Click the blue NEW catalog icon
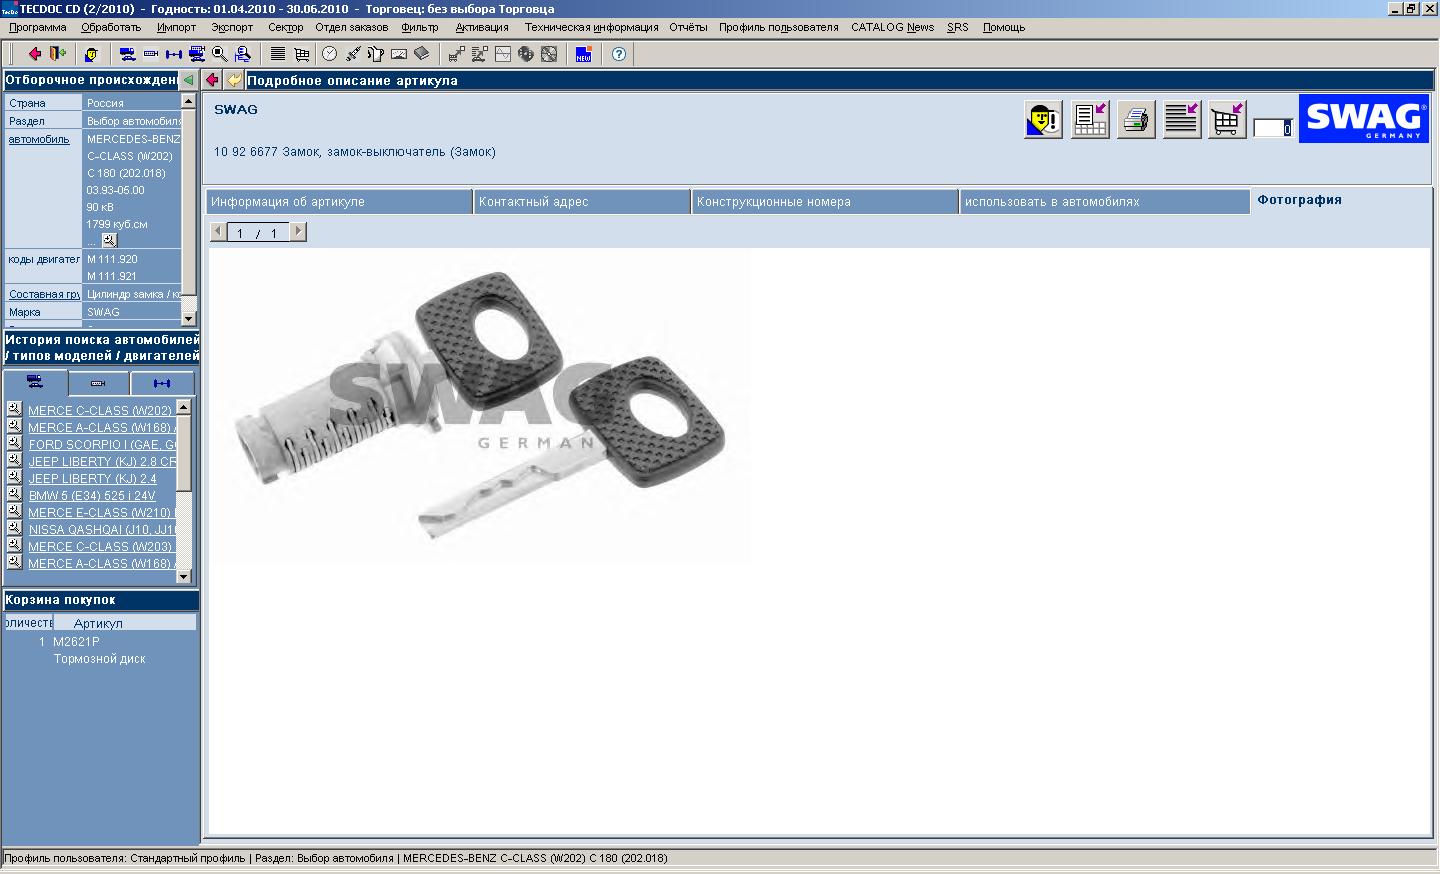The height and width of the screenshot is (874, 1440). click(x=583, y=54)
